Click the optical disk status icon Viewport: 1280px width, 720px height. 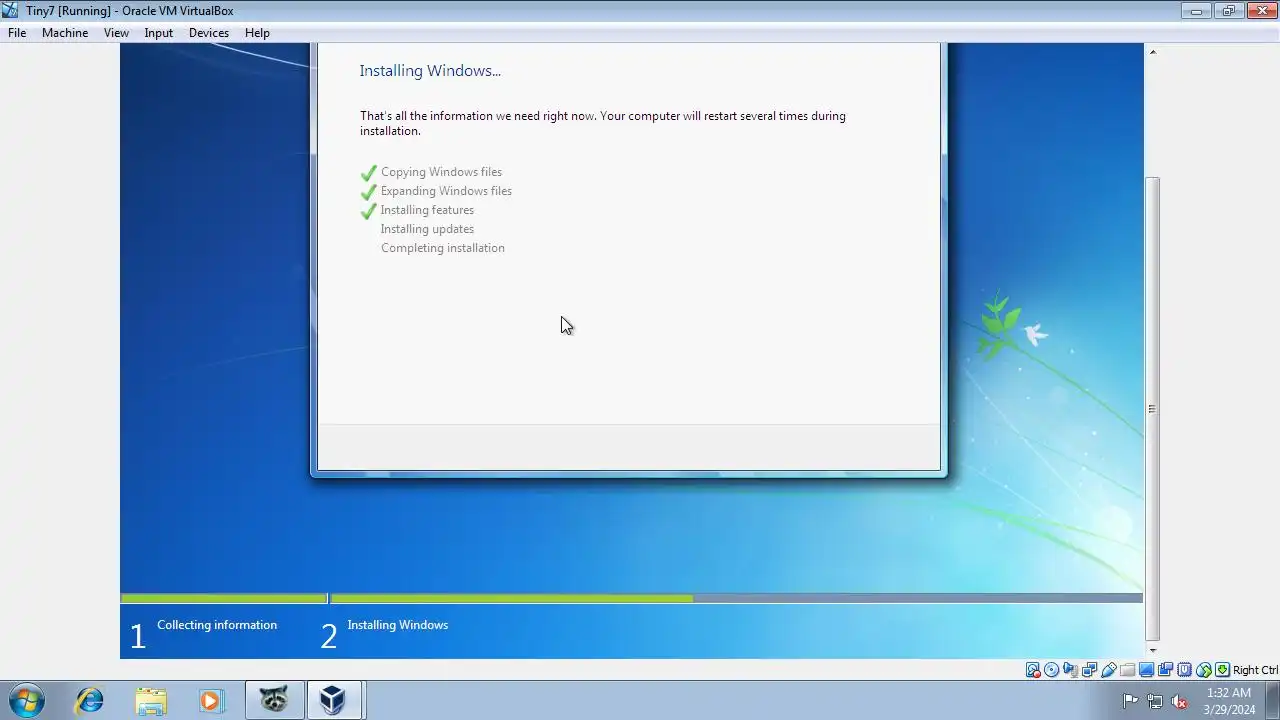[1051, 670]
